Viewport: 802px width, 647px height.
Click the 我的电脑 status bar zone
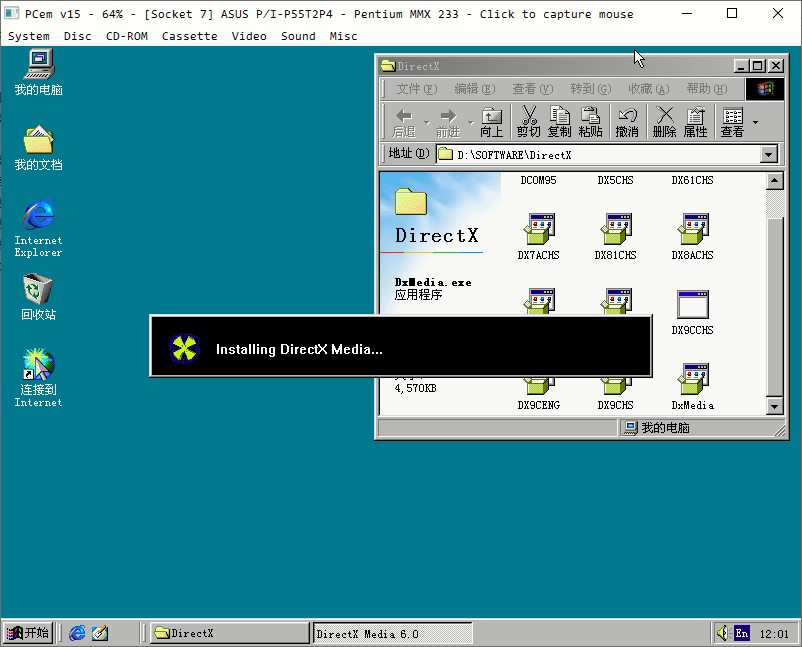point(701,428)
